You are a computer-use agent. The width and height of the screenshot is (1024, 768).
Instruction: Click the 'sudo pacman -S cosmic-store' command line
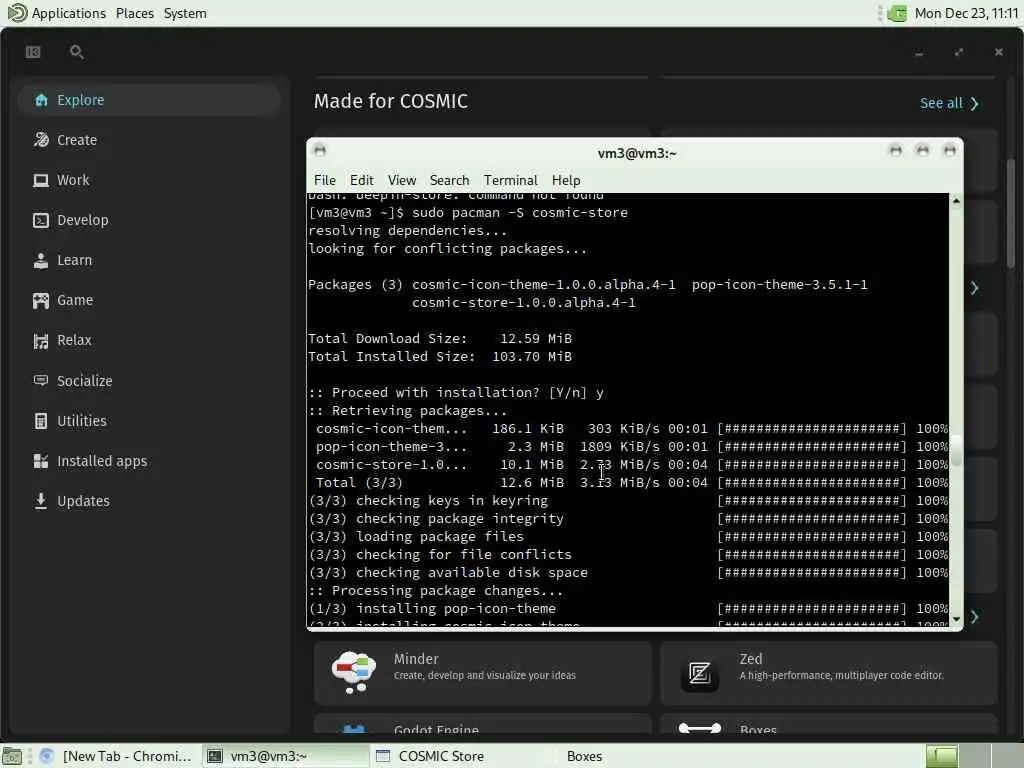click(x=520, y=213)
